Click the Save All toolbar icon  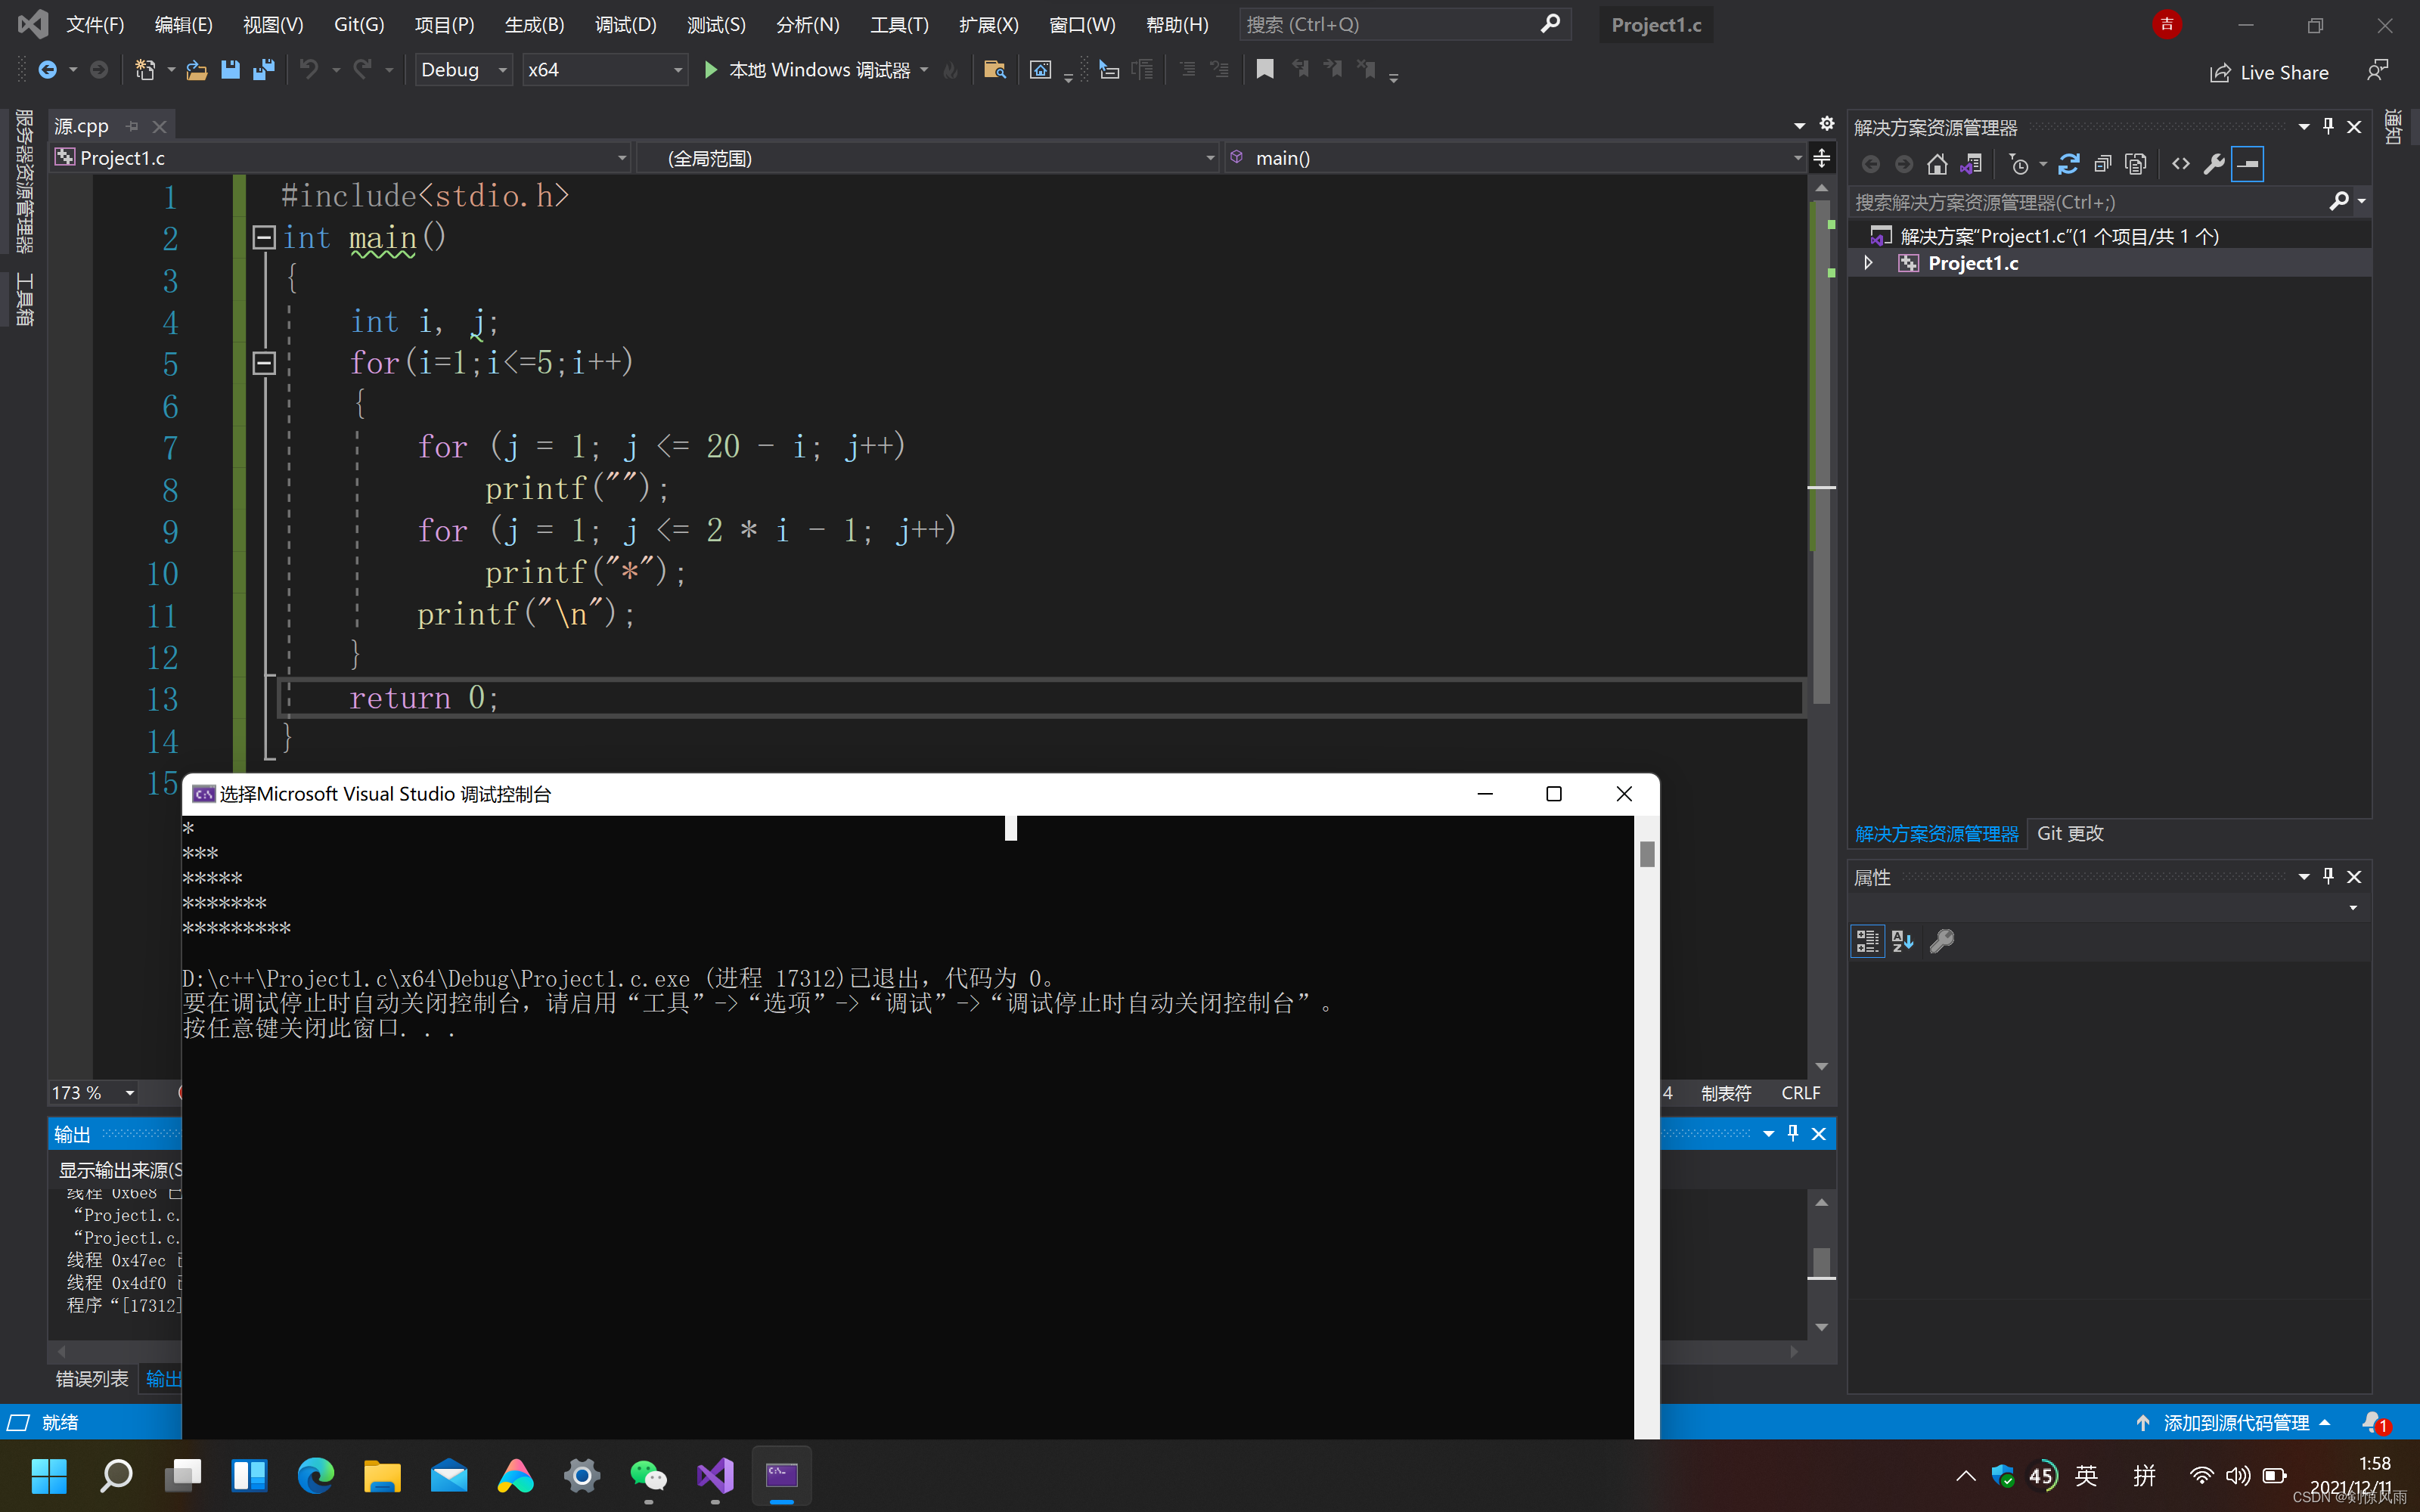coord(264,70)
